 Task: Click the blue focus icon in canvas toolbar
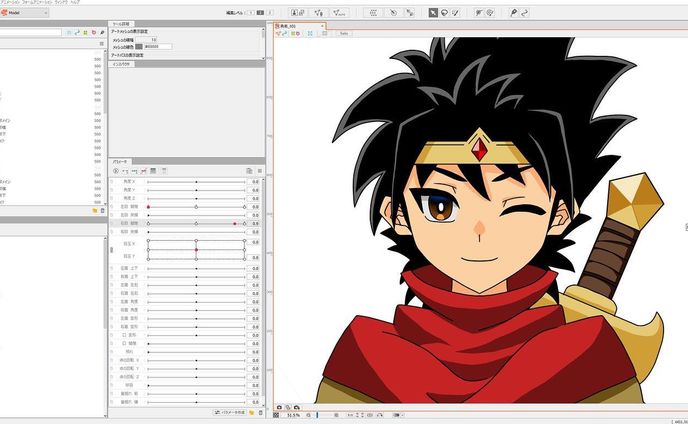[x=310, y=33]
